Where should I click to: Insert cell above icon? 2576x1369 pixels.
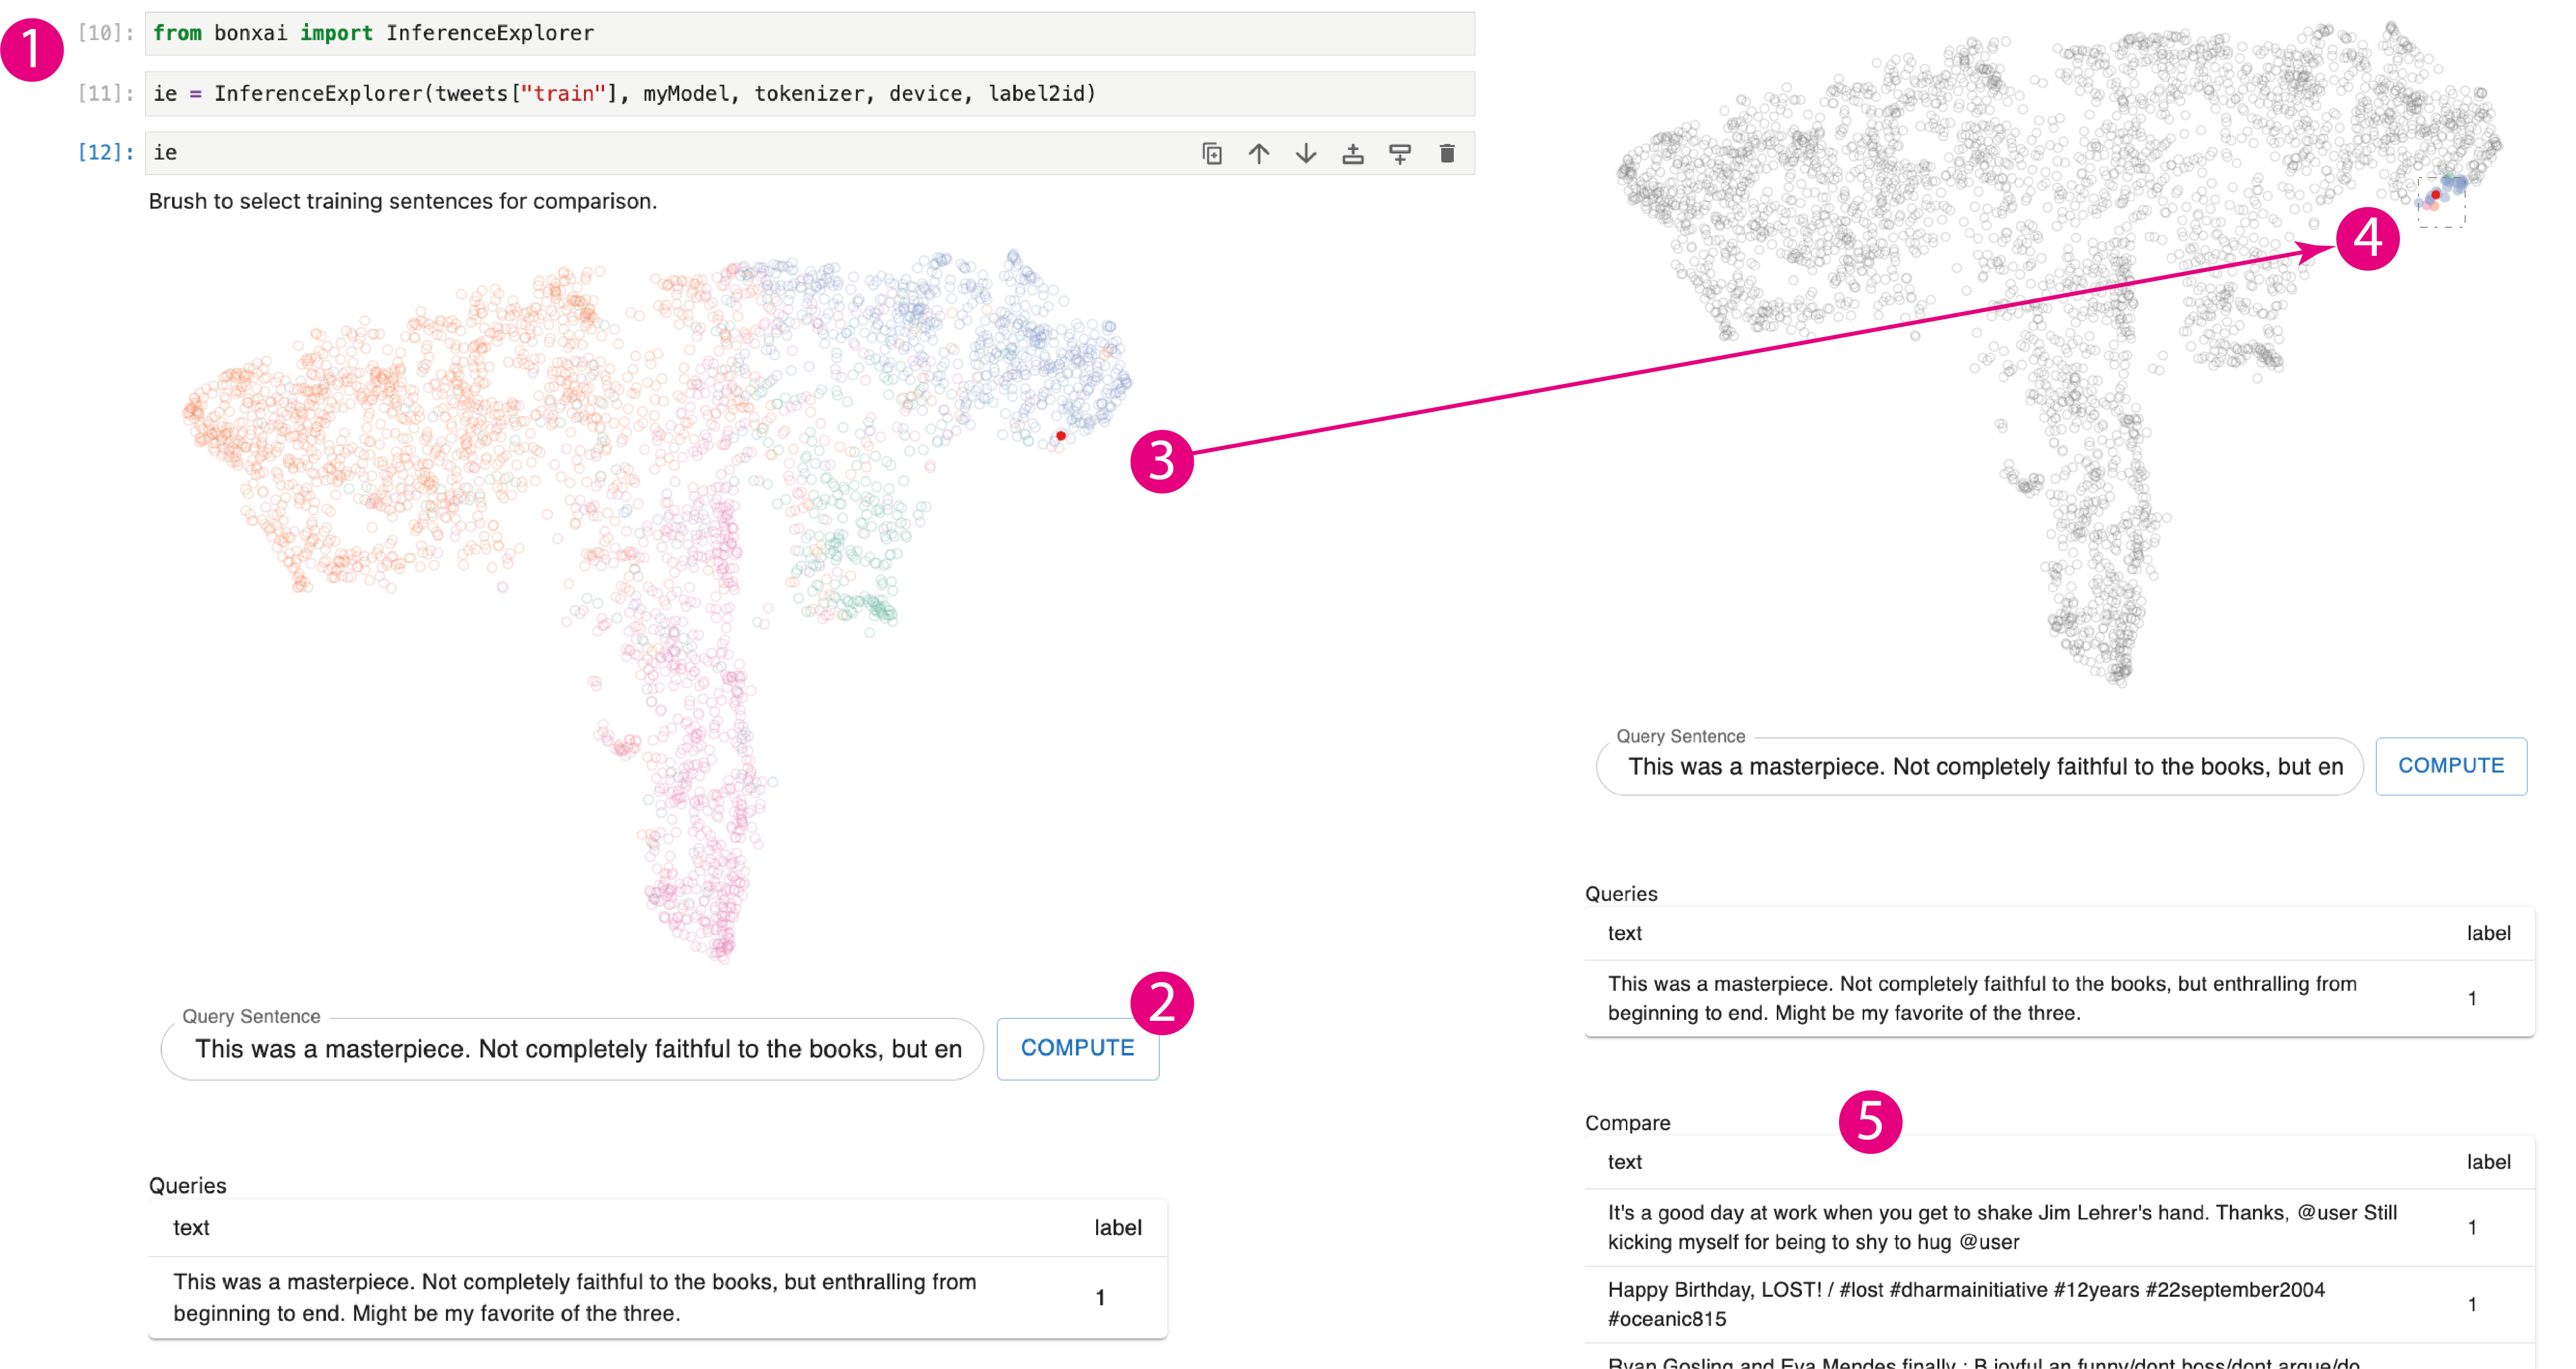tap(1352, 154)
